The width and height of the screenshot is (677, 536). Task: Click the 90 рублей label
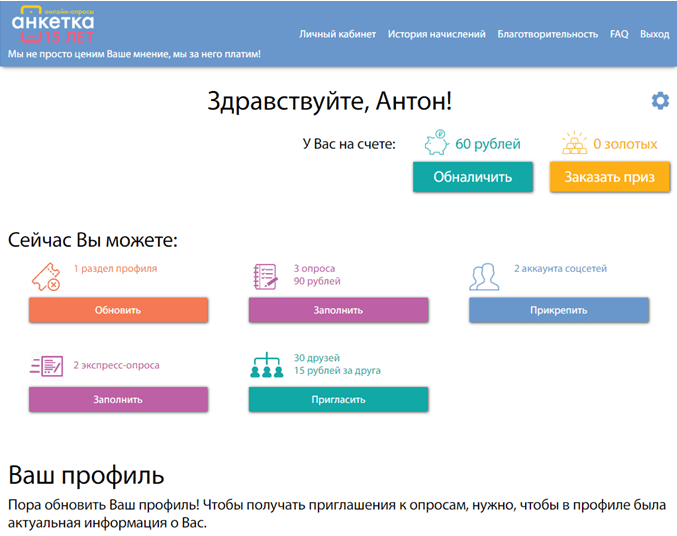pyautogui.click(x=317, y=281)
